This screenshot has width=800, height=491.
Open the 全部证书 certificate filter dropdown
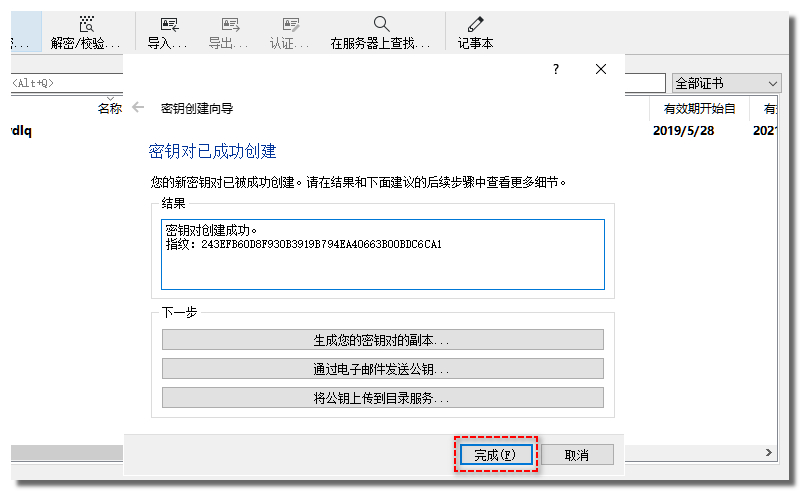point(727,83)
